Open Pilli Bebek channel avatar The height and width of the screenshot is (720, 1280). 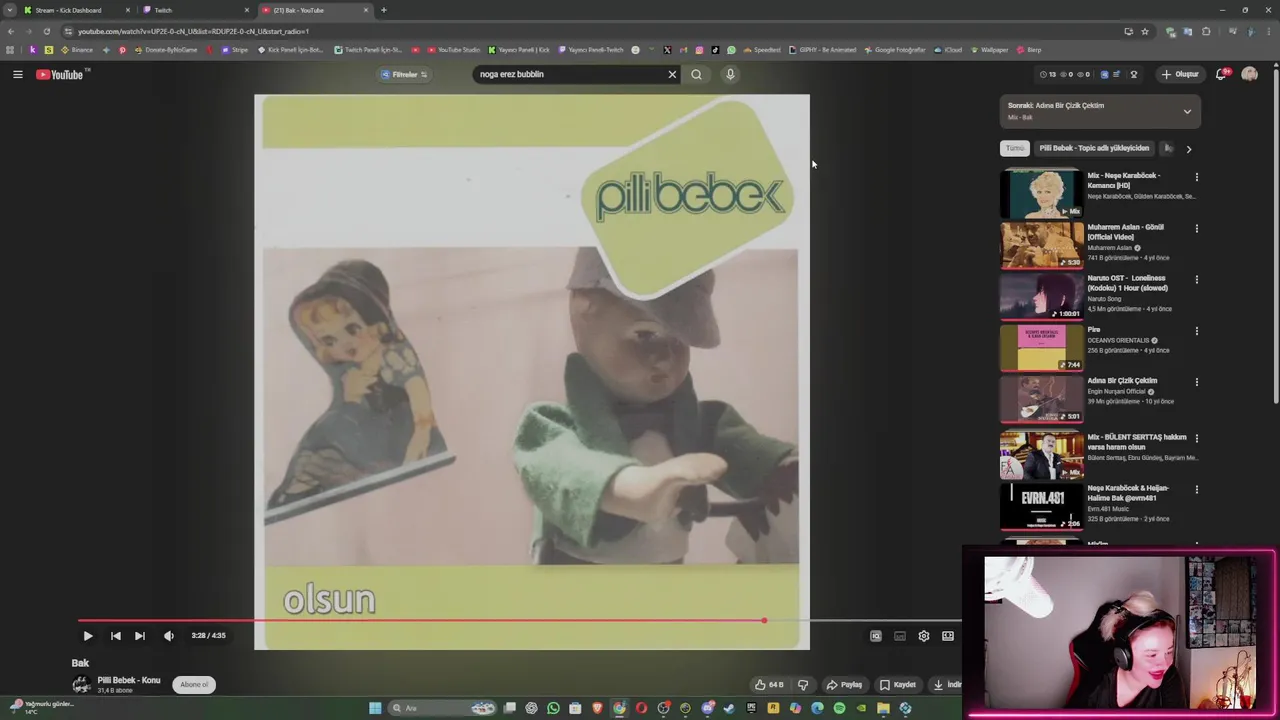point(81,685)
